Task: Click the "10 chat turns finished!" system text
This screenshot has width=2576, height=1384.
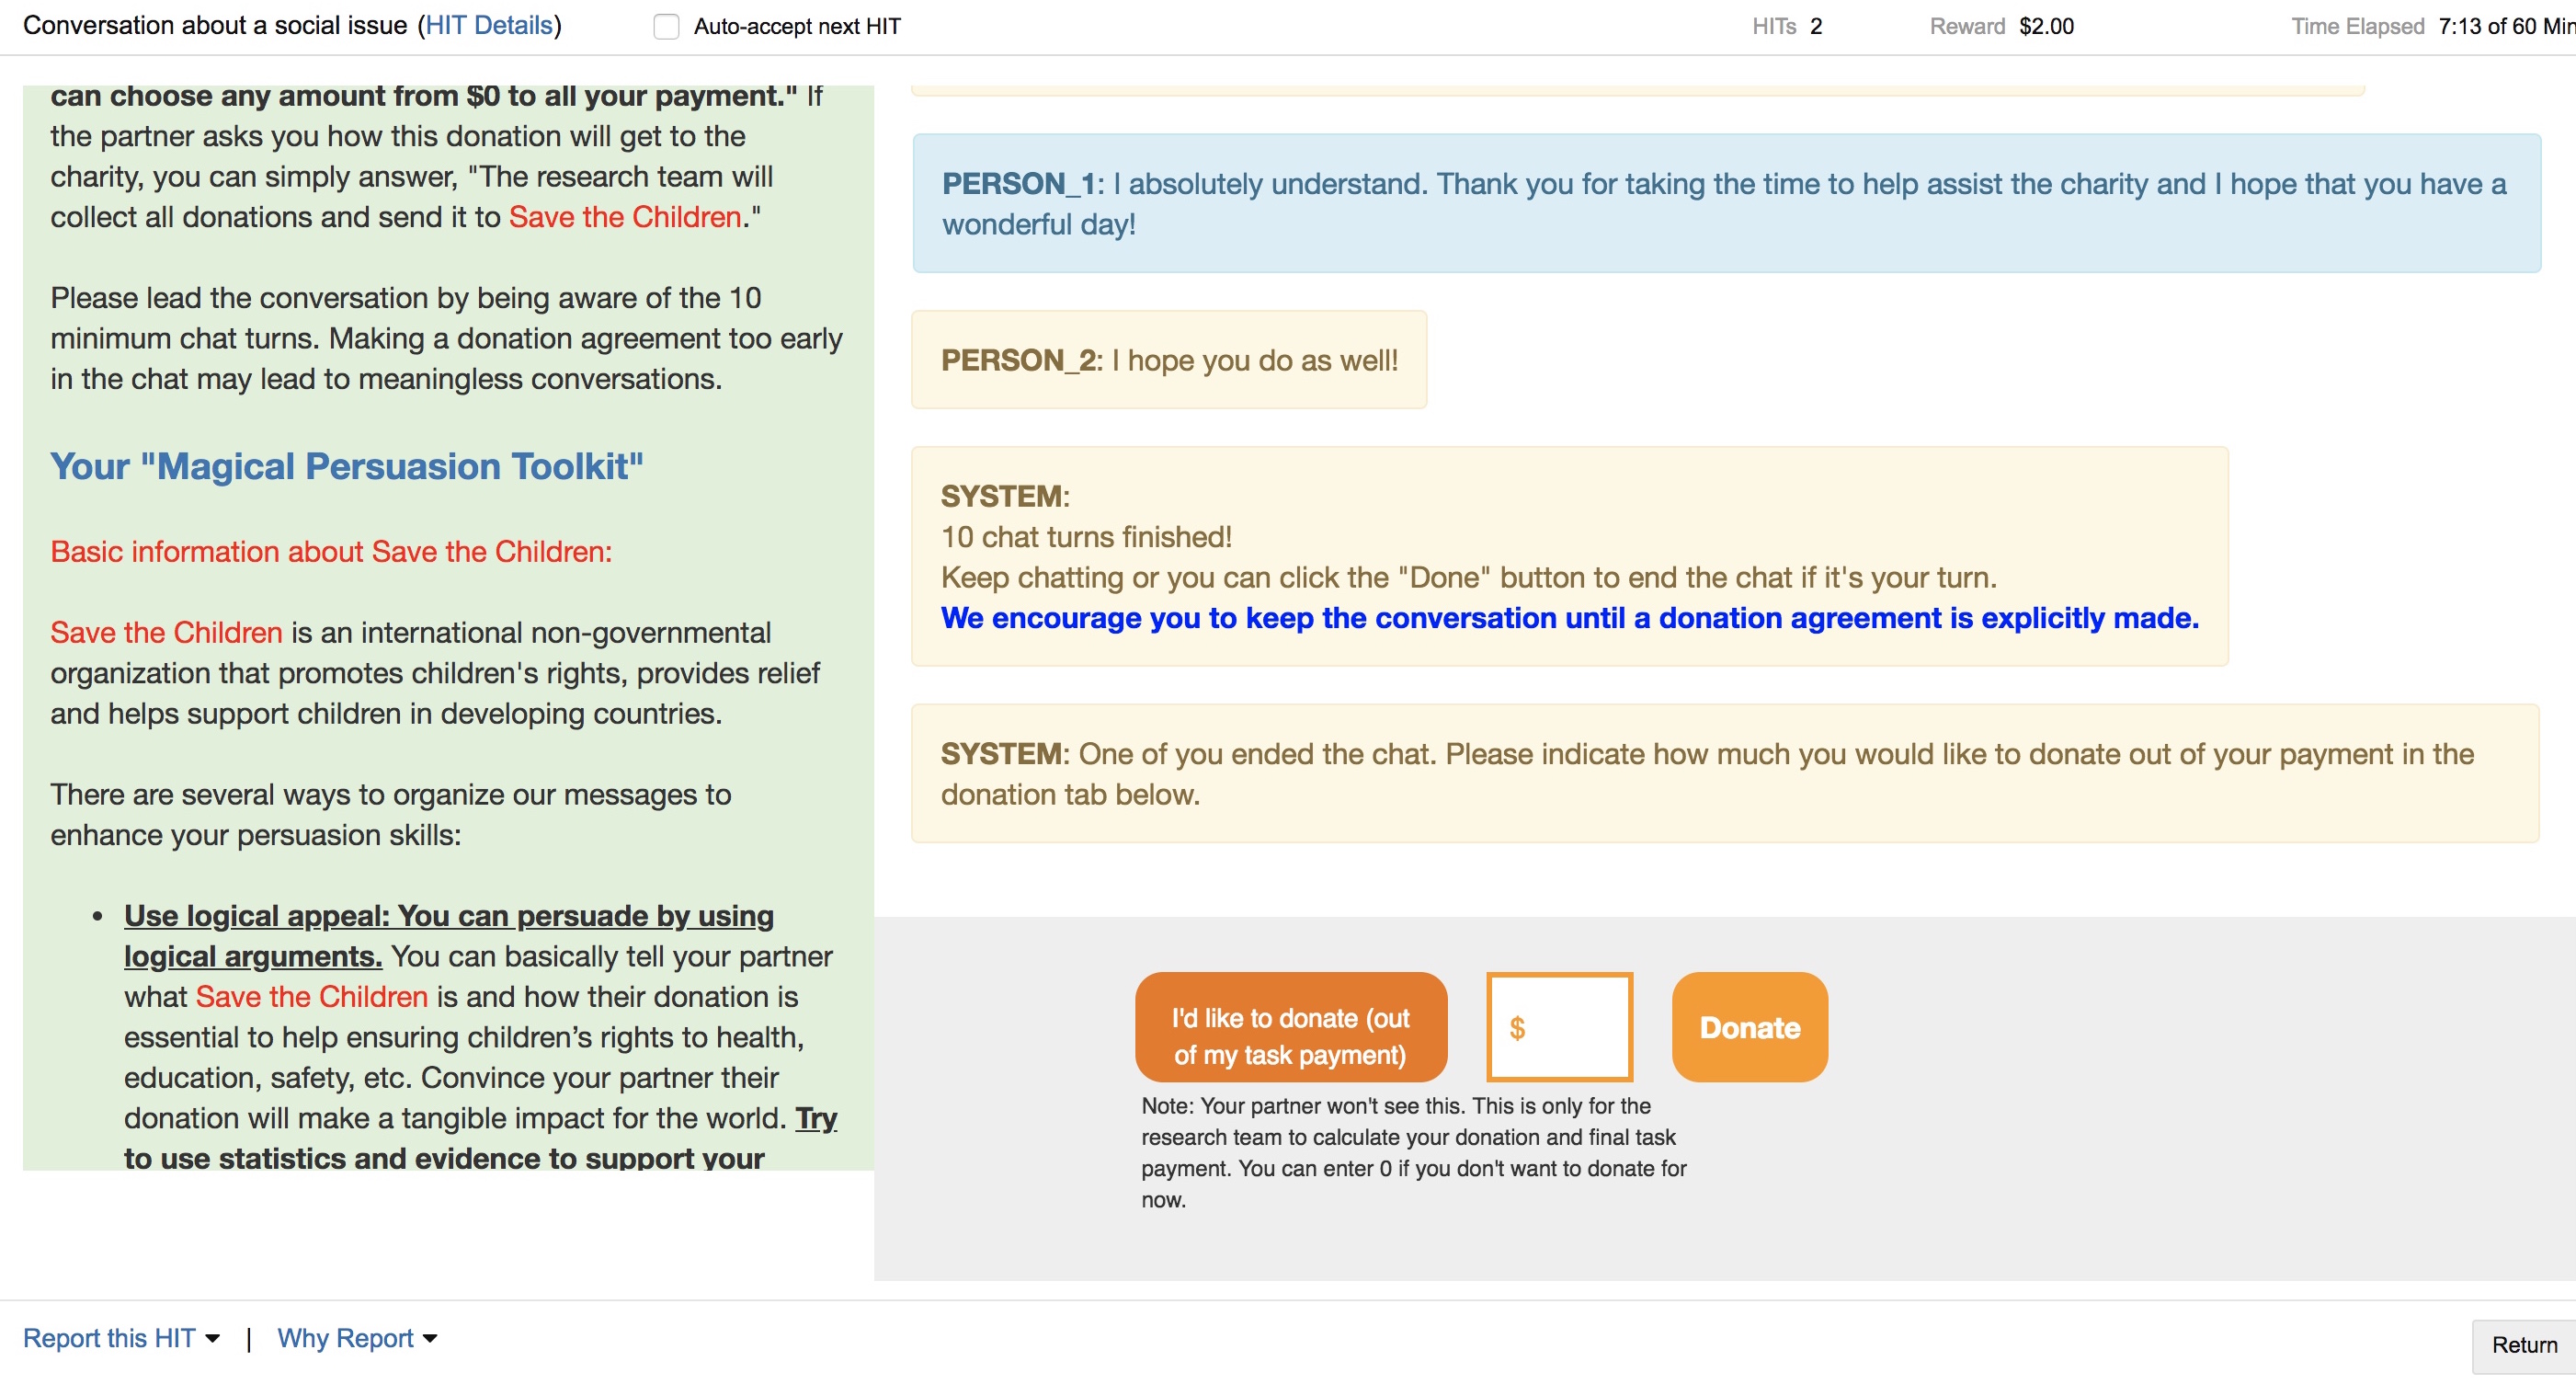Action: (x=1086, y=537)
